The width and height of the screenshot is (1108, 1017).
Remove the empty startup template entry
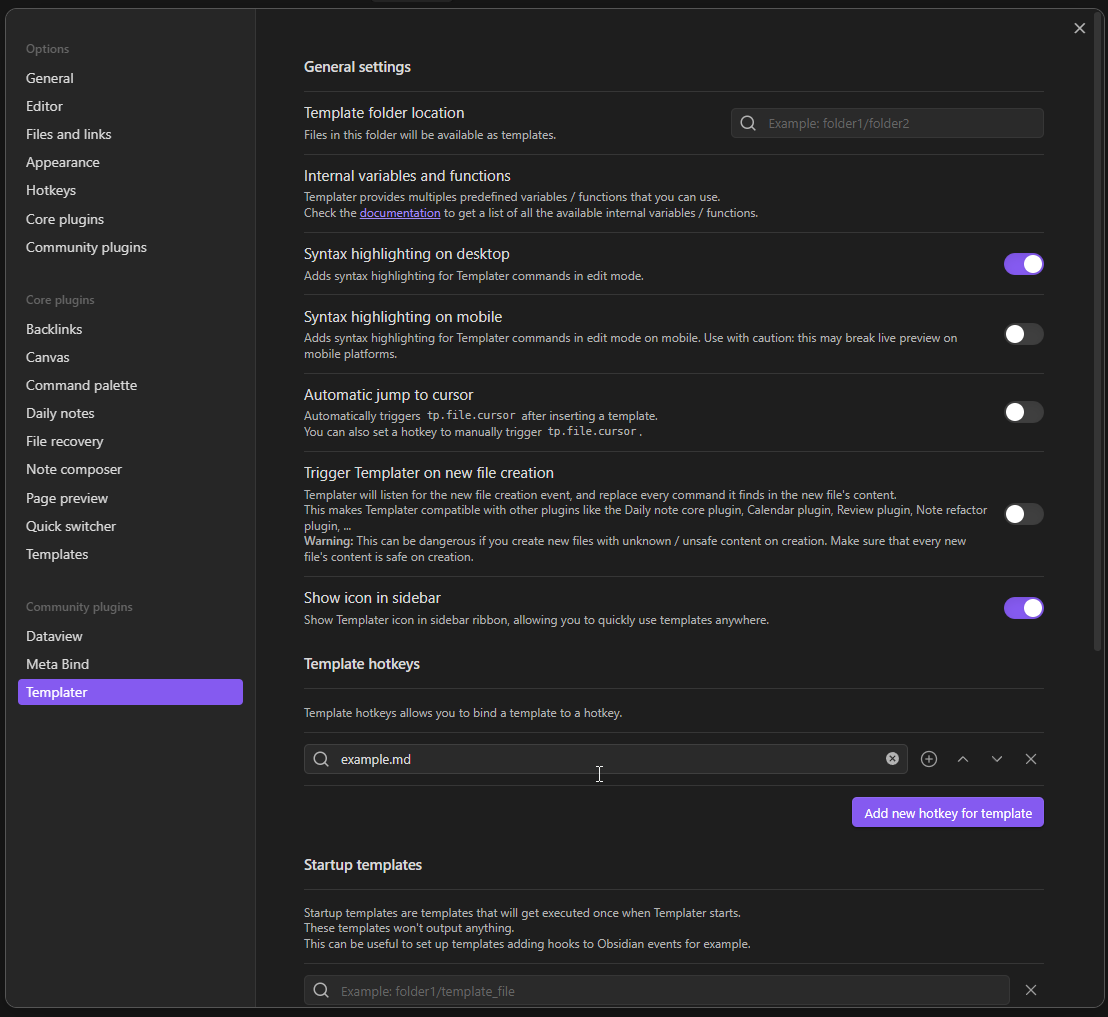(1031, 990)
